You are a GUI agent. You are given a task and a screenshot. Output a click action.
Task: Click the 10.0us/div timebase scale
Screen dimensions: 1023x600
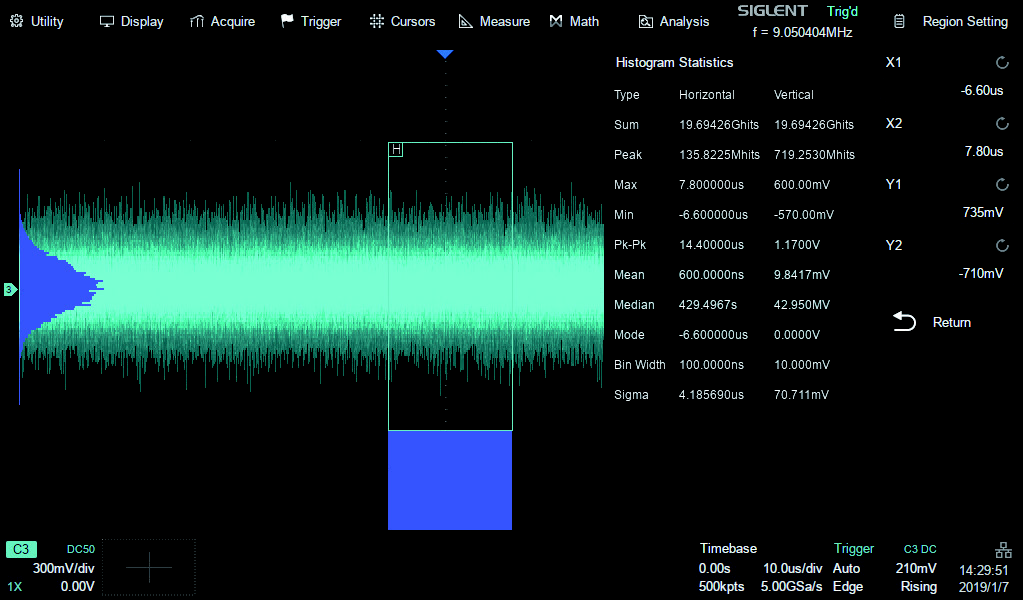tap(793, 569)
